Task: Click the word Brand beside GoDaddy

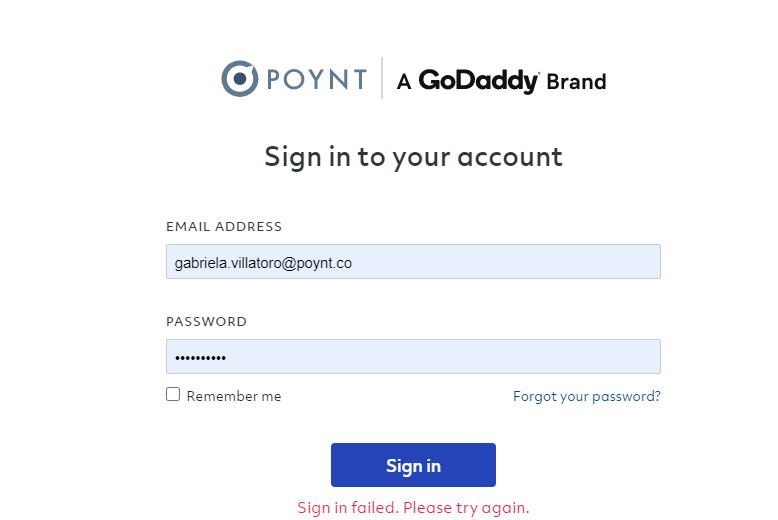Action: click(x=576, y=82)
